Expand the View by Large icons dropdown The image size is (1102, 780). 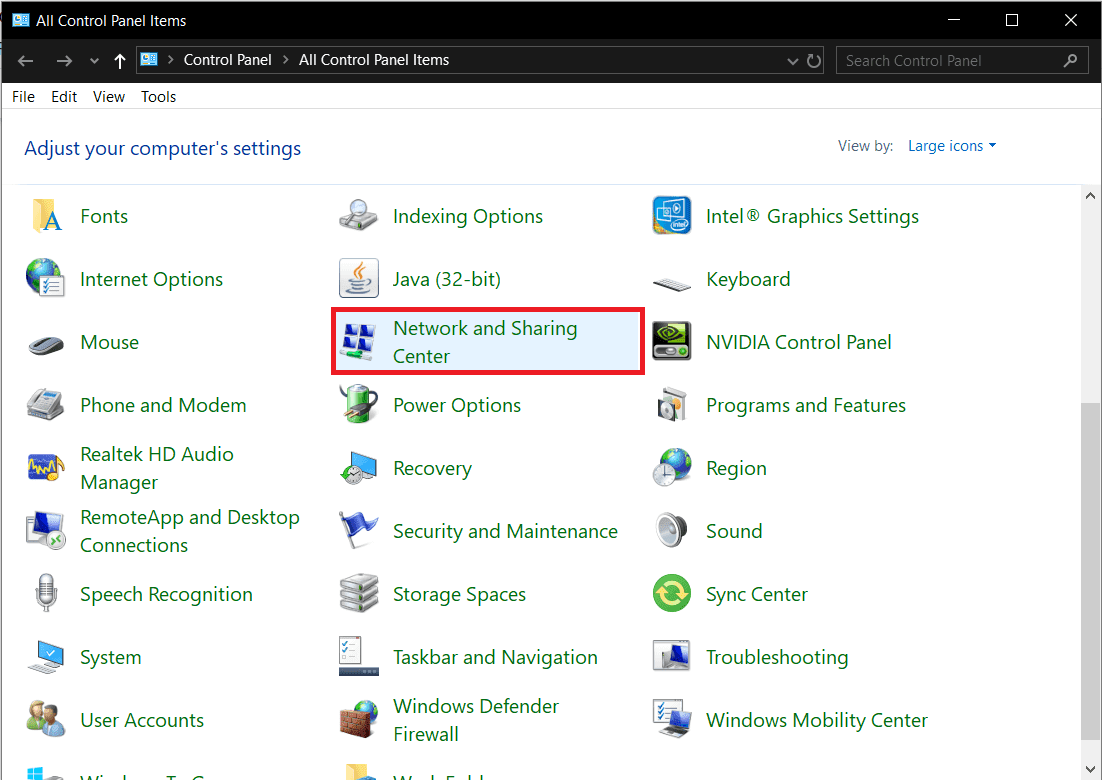[x=952, y=146]
